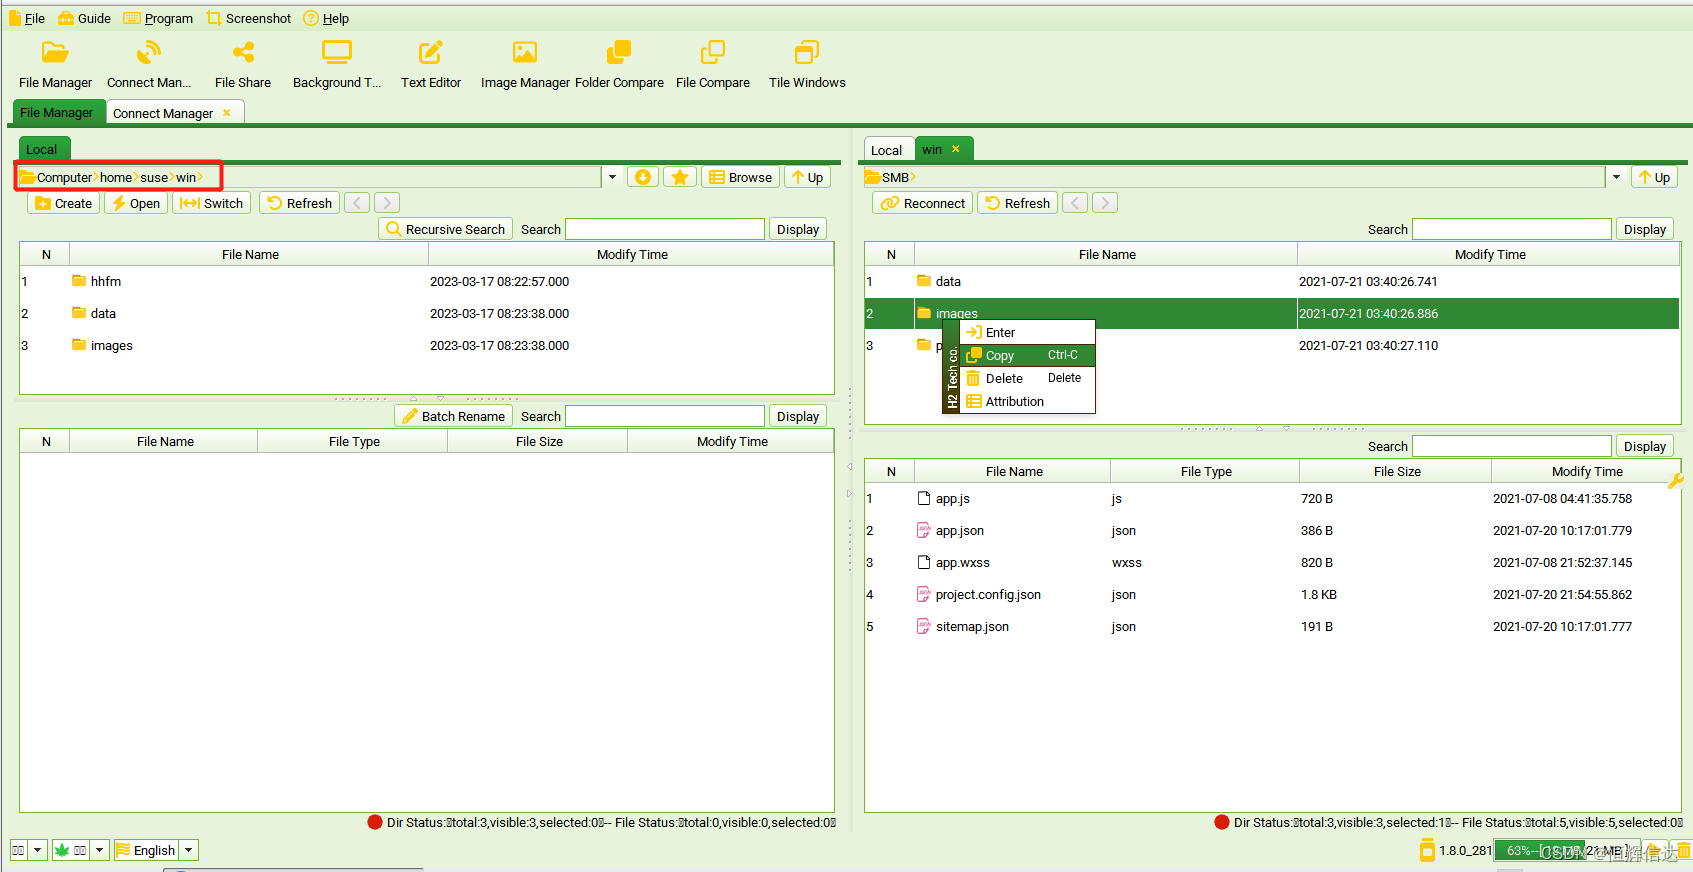Select the images folder in local pane
The width and height of the screenshot is (1693, 872).
pos(427,345)
